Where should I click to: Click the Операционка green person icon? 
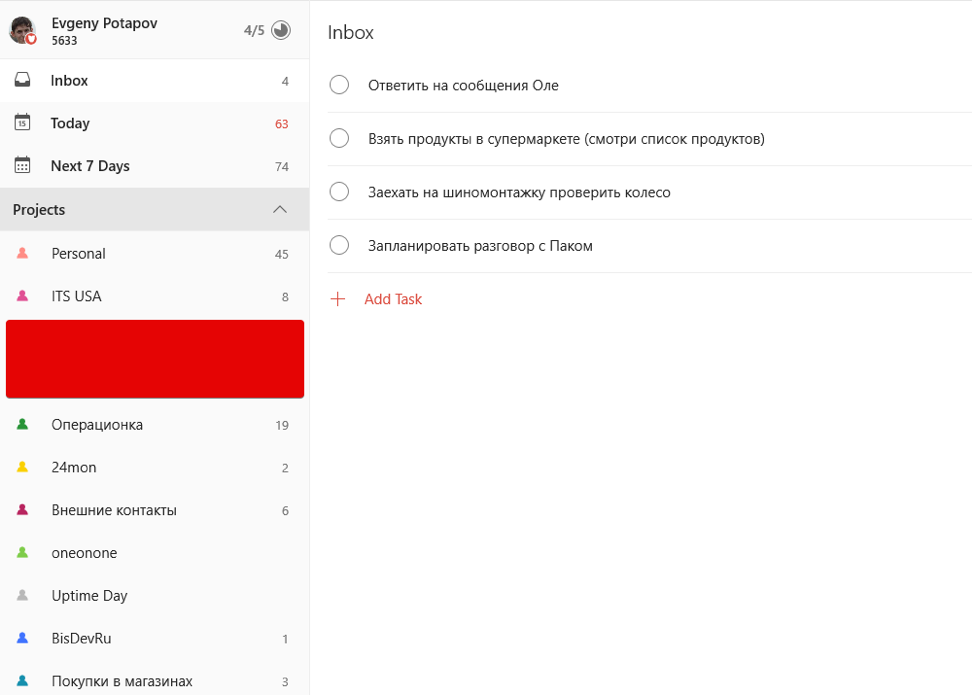22,424
